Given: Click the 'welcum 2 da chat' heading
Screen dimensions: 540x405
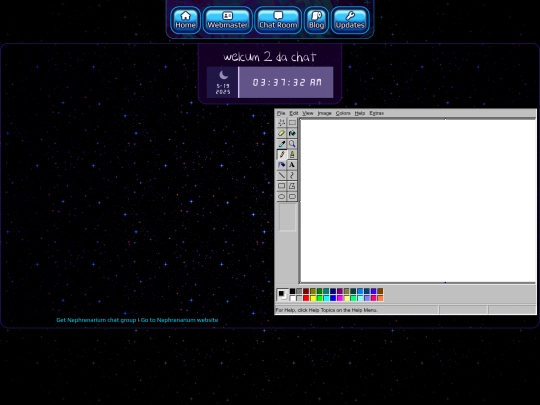Looking at the screenshot, I should pos(270,57).
